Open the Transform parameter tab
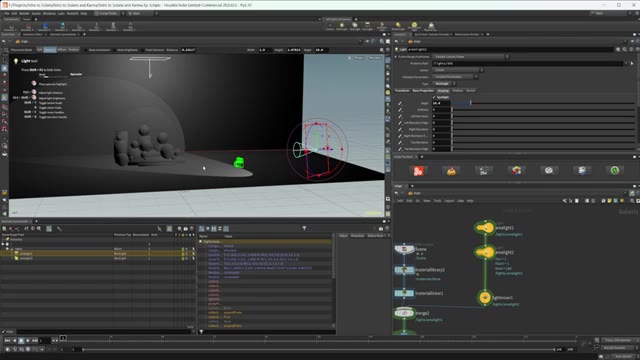This screenshot has height=360, width=640. (x=402, y=91)
